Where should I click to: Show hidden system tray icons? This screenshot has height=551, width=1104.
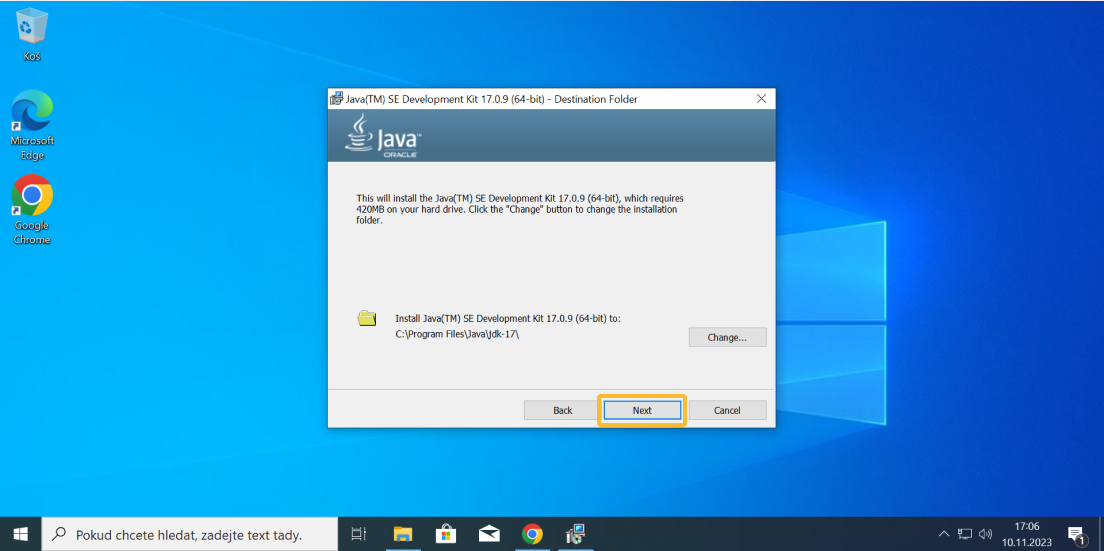(x=944, y=534)
